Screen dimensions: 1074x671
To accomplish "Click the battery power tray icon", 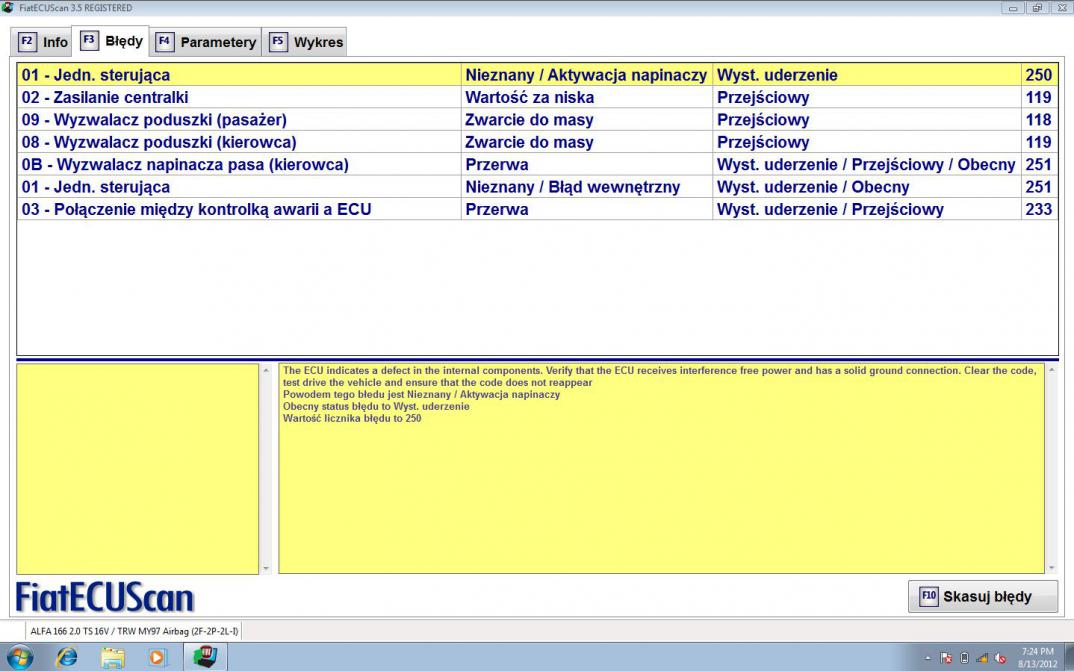I will click(964, 658).
